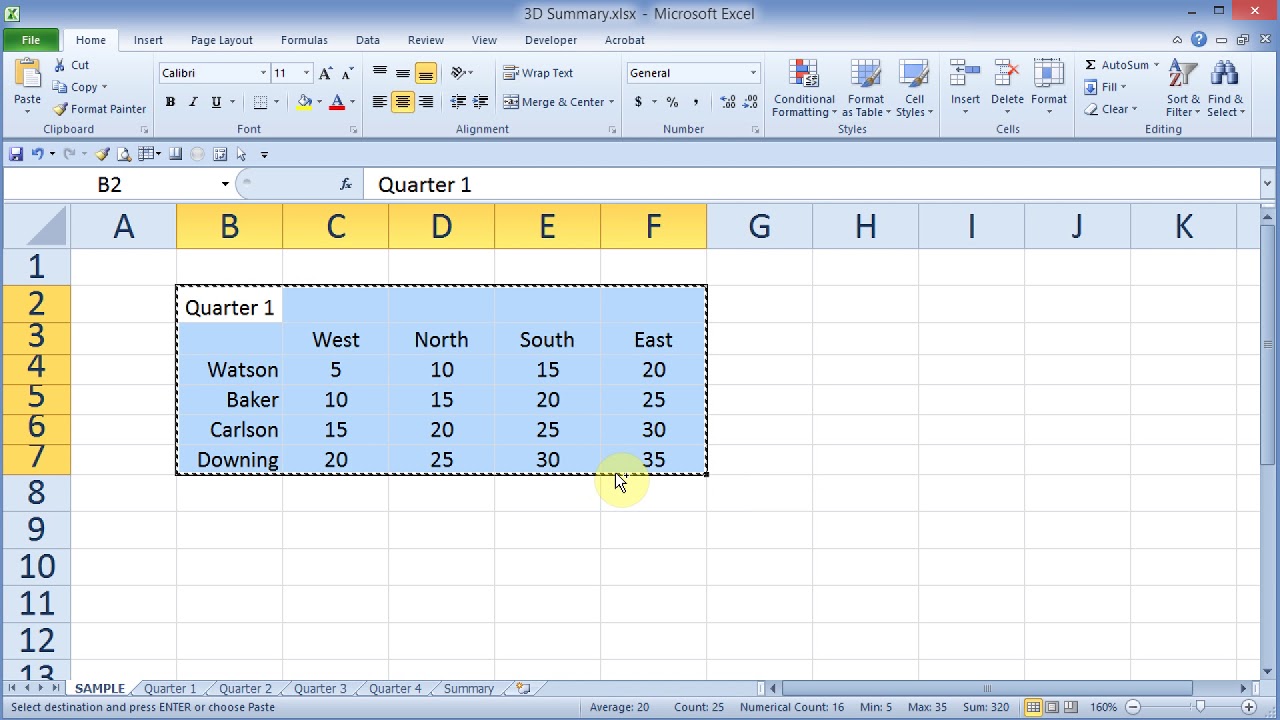The width and height of the screenshot is (1280, 720).
Task: Expand the Merge & Center dropdown arrow
Action: point(612,102)
